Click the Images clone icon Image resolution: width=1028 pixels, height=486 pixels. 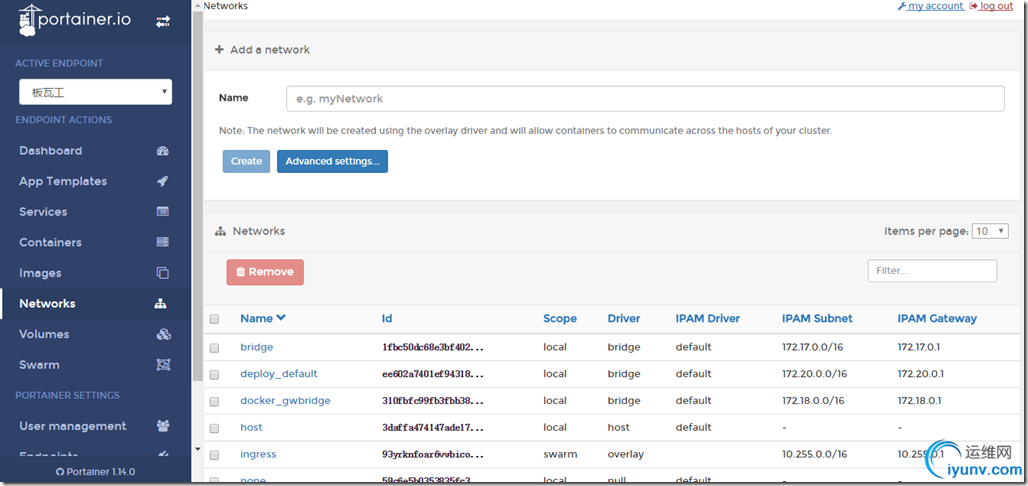pos(163,273)
